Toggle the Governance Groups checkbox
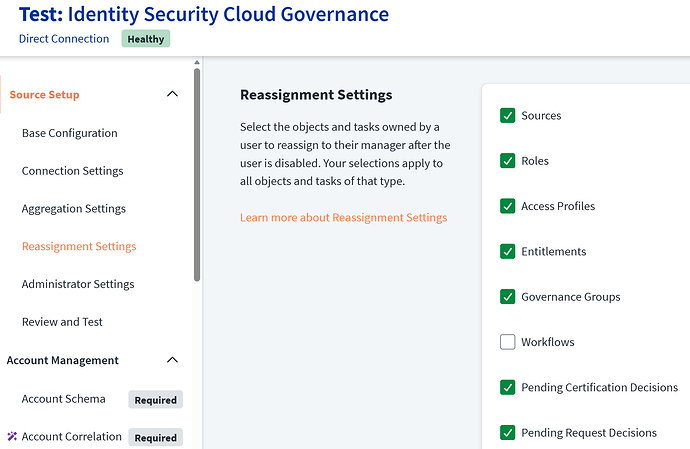Viewport: 690px width, 449px height. coord(508,297)
